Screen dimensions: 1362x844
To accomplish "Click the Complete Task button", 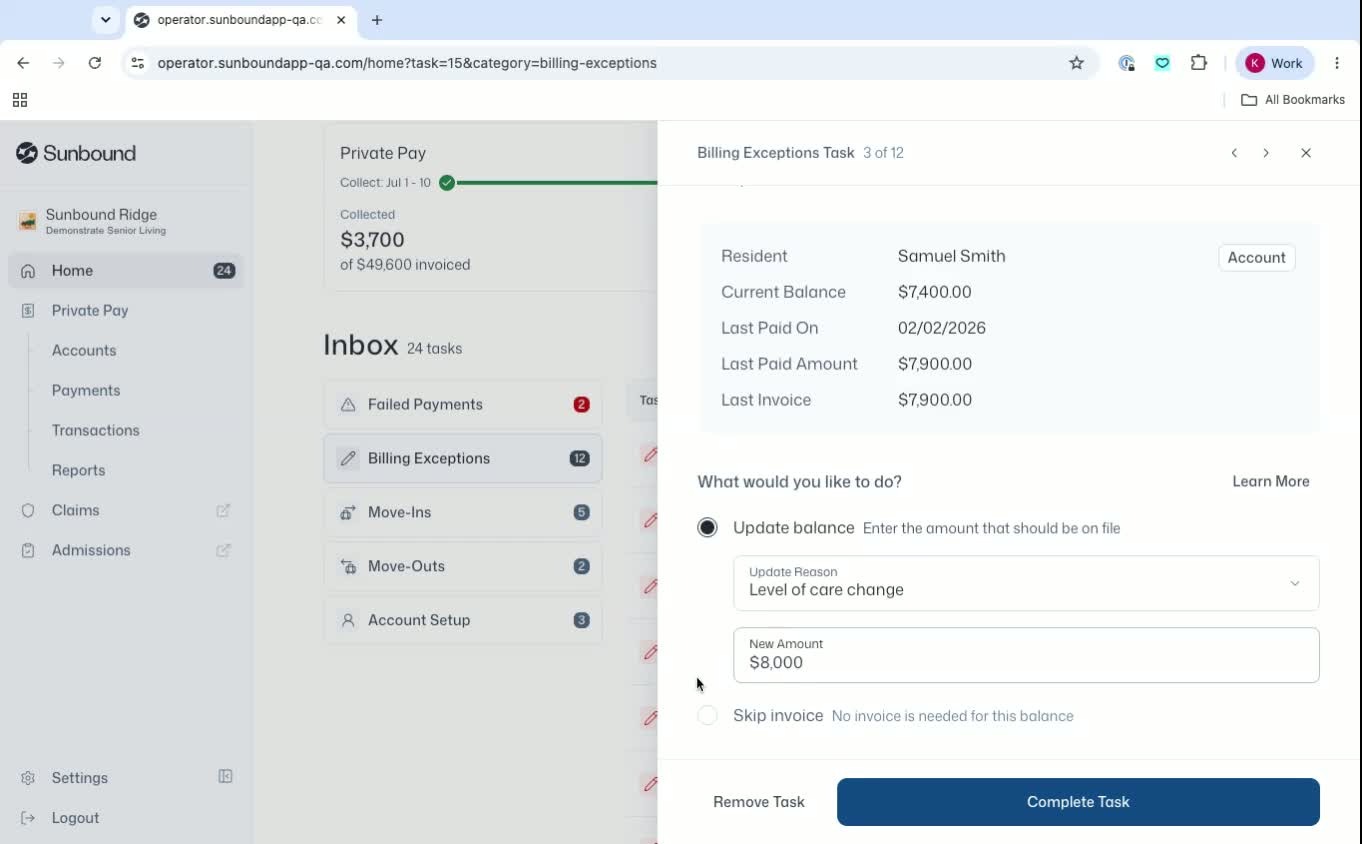I will (1078, 802).
